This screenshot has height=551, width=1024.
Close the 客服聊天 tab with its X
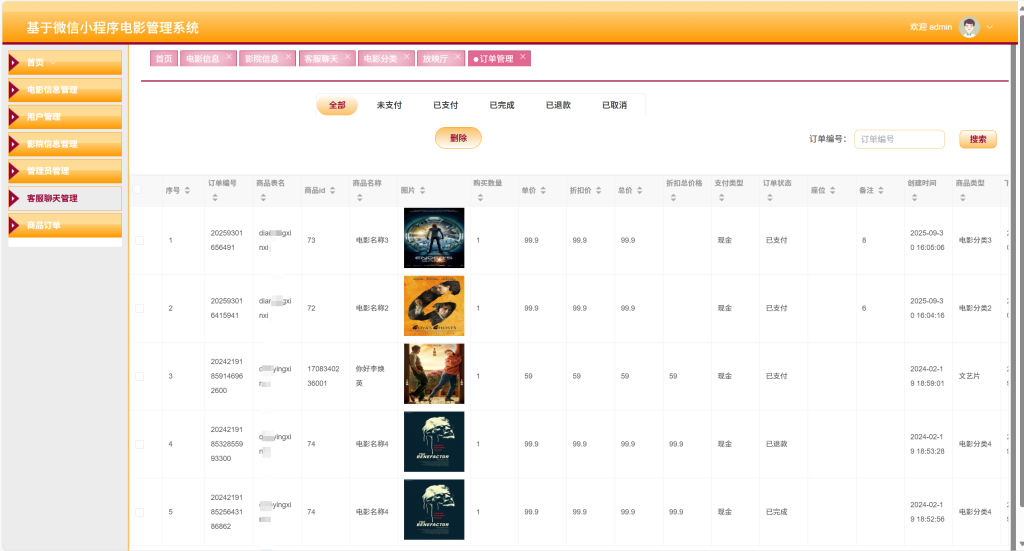point(347,57)
